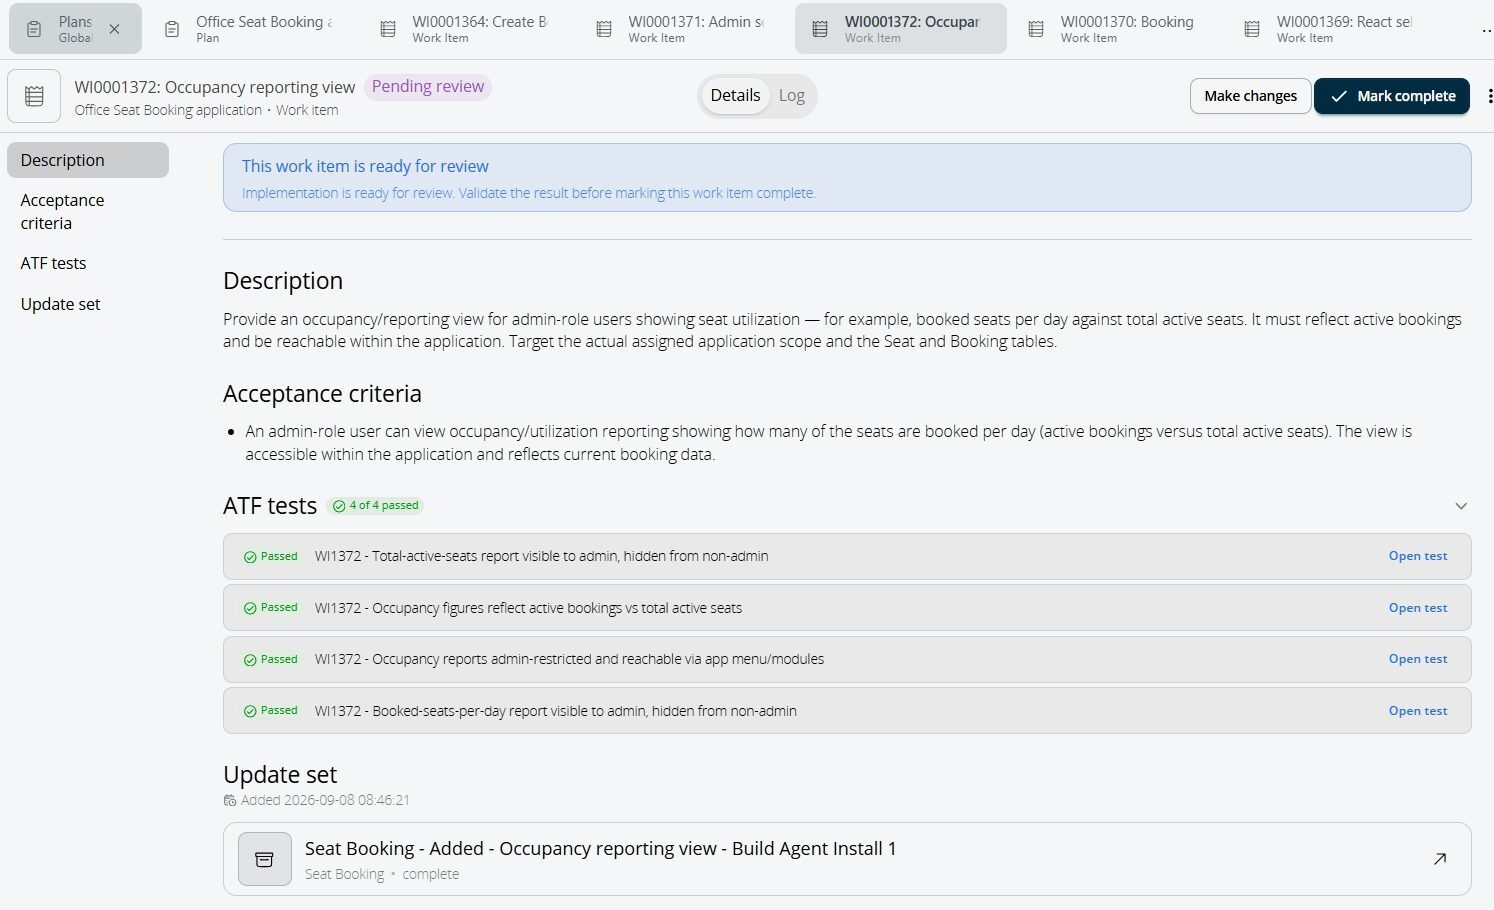Click the WI0001364 tab list icon
The width and height of the screenshot is (1494, 910).
pyautogui.click(x=388, y=30)
